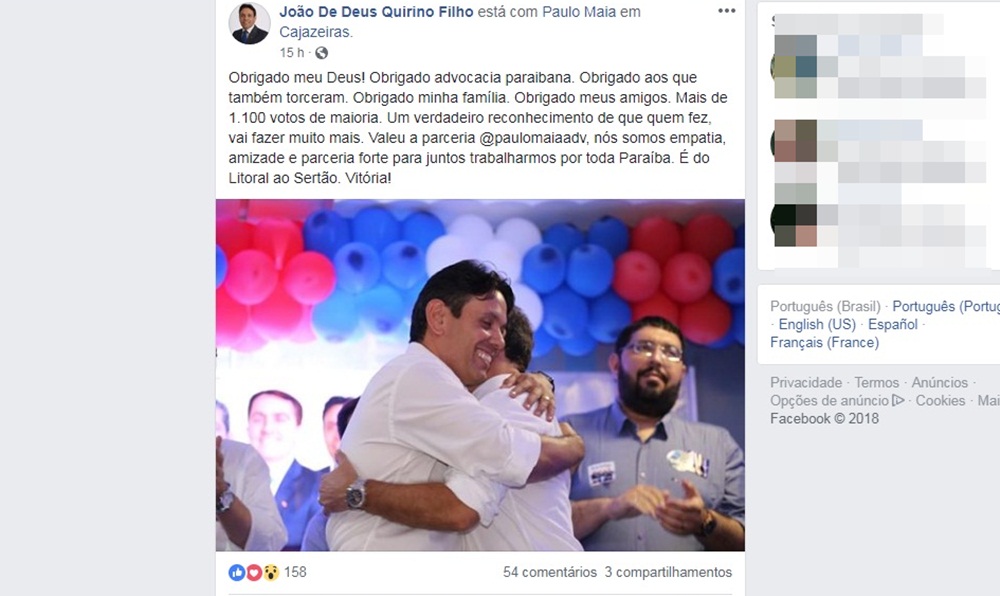Click the red heart Love reaction icon
This screenshot has width=1000, height=596.
[x=254, y=572]
